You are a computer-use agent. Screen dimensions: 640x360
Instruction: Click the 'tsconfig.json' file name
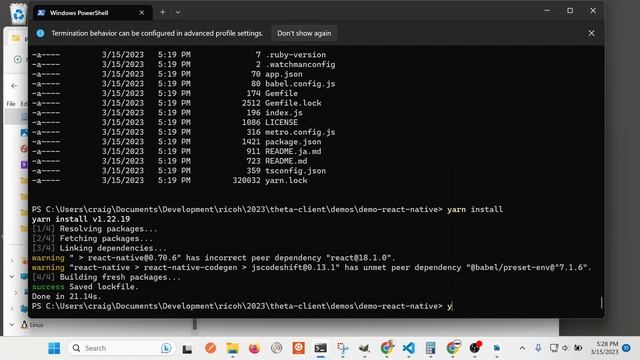[x=296, y=171]
